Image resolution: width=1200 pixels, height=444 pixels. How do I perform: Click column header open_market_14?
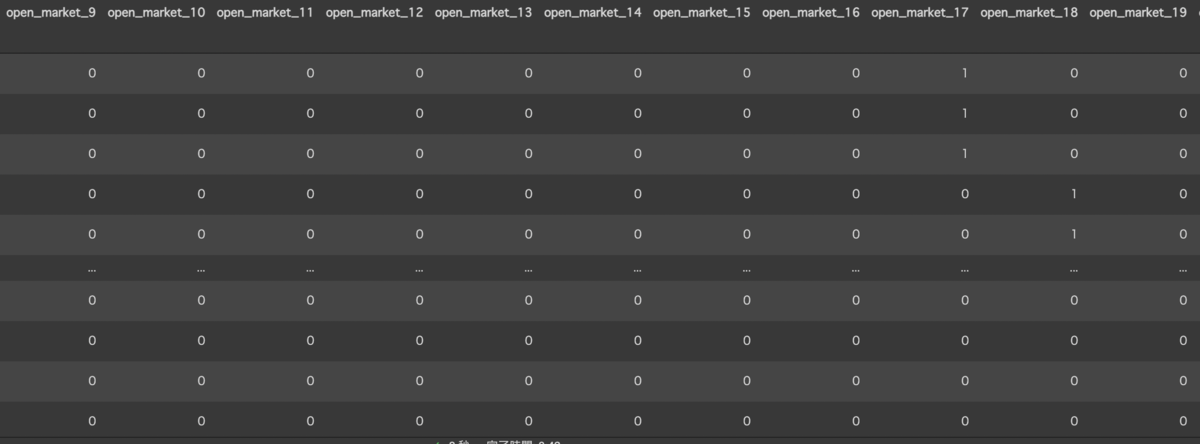coord(592,13)
